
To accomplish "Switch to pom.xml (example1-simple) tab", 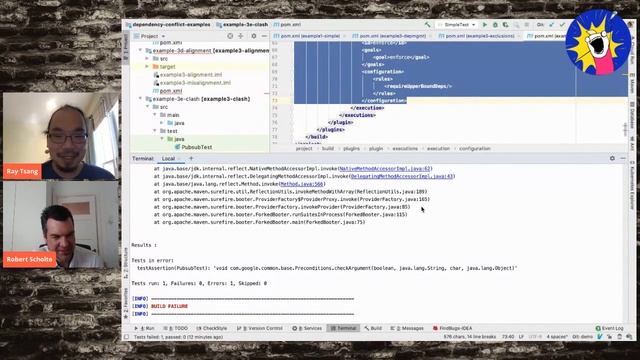I will tap(309, 36).
